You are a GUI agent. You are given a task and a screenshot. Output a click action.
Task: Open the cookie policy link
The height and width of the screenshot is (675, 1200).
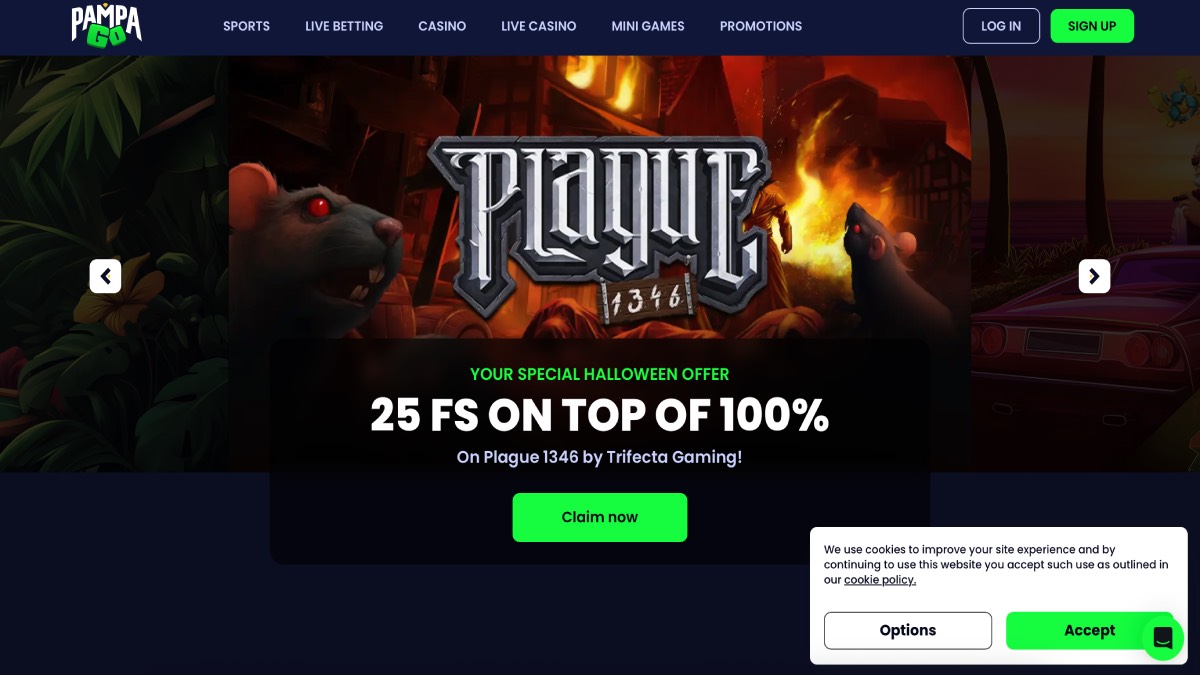[x=880, y=580]
